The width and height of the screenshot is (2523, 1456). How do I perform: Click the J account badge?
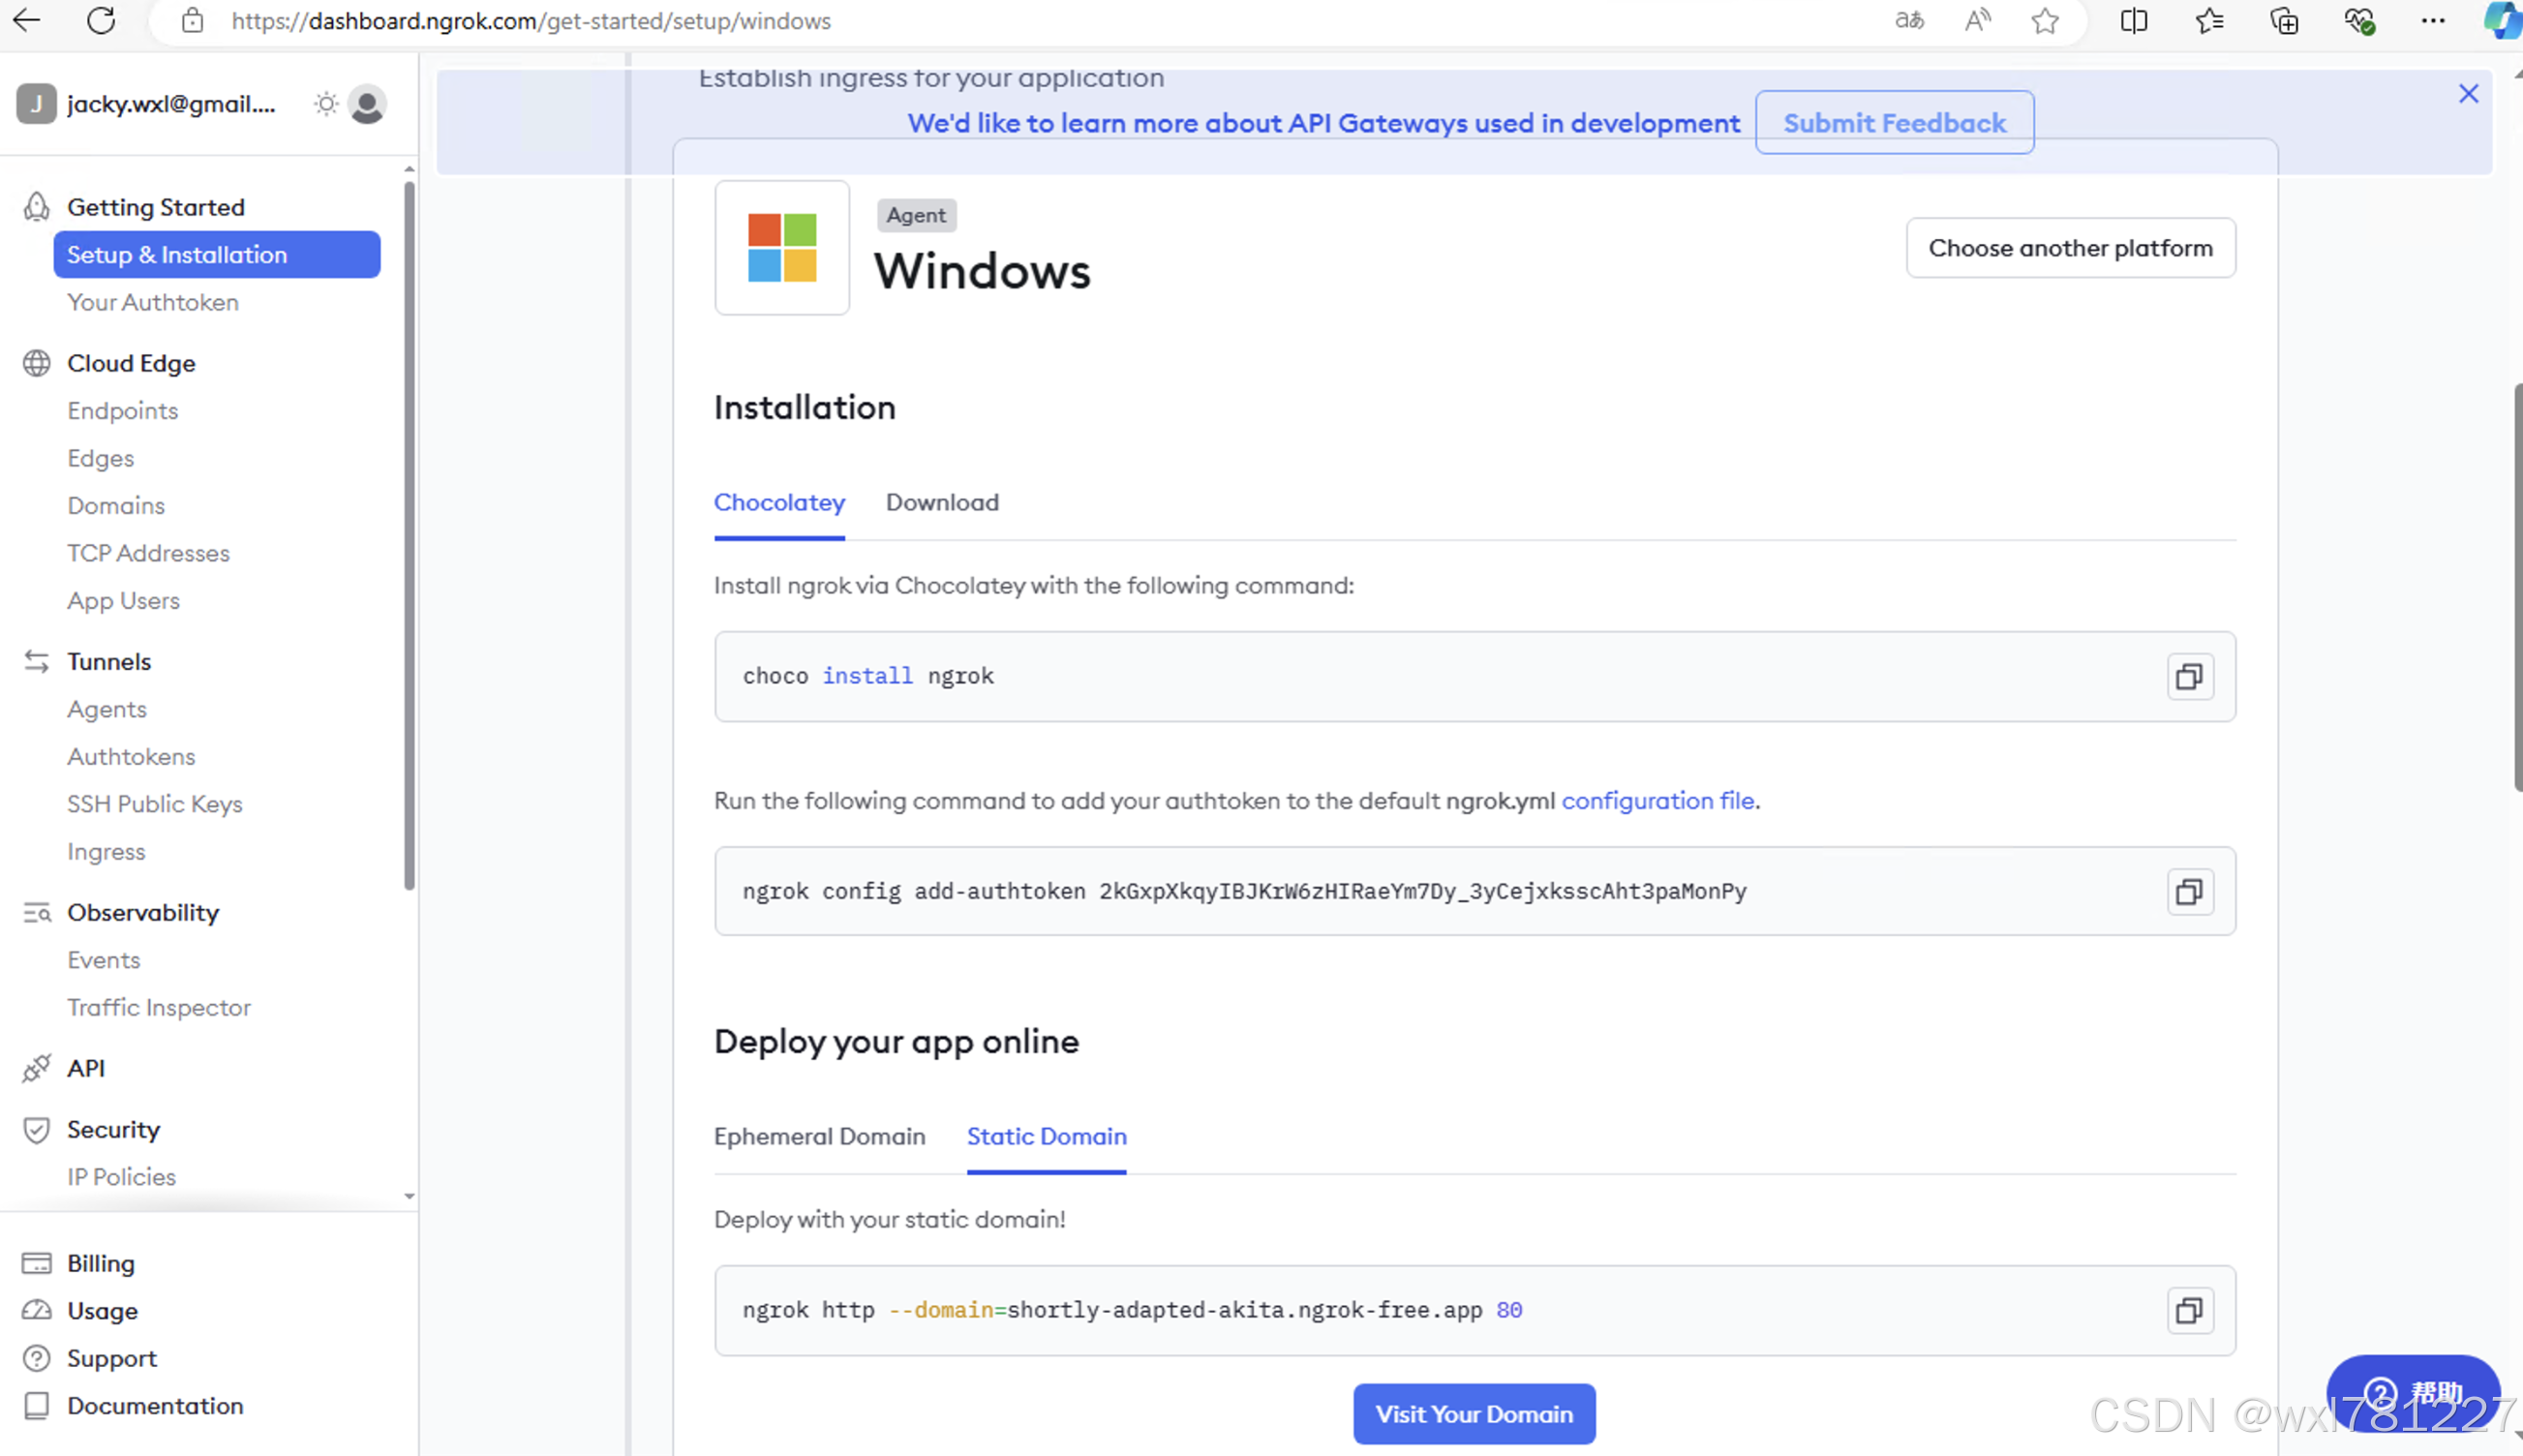coord(36,104)
